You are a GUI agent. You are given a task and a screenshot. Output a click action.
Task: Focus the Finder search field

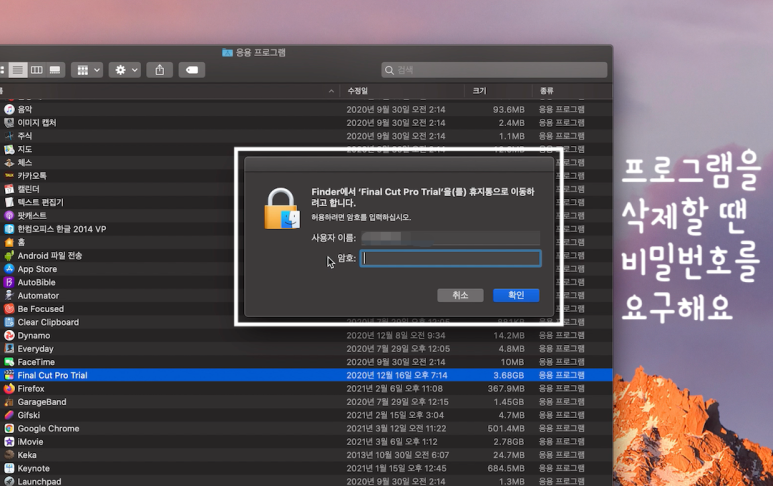click(494, 70)
